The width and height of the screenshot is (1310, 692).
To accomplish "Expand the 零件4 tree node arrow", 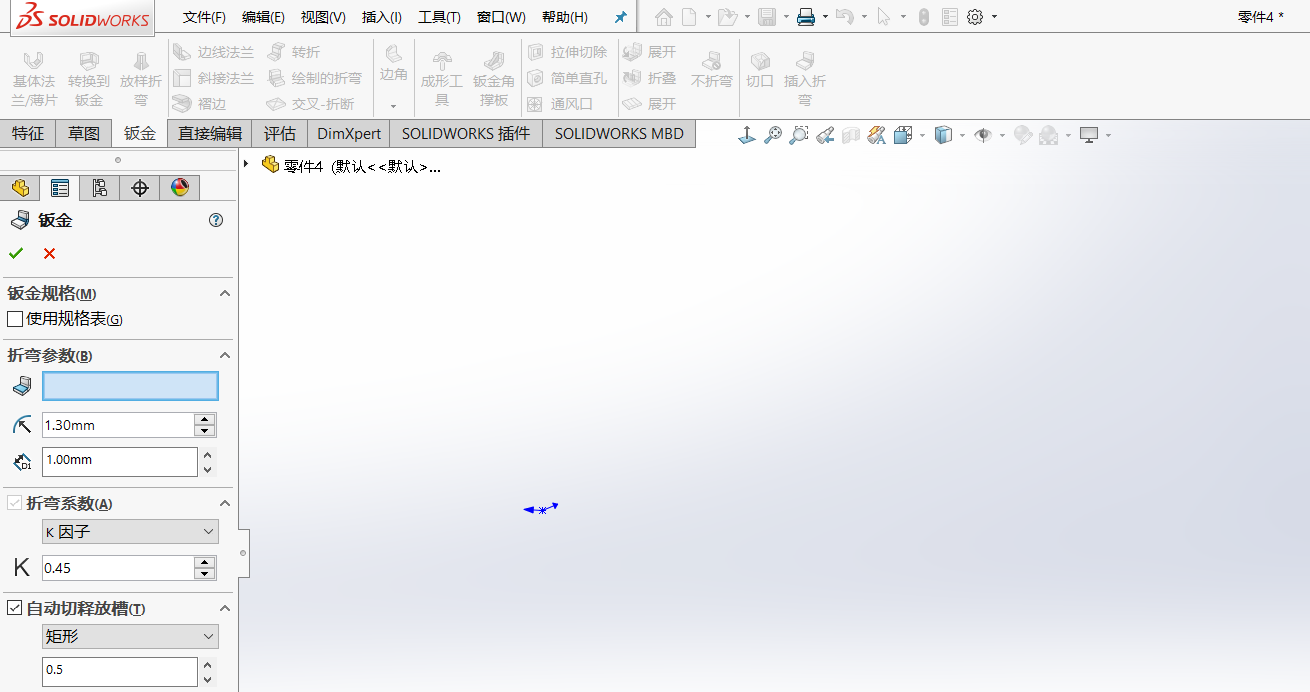I will (x=246, y=163).
